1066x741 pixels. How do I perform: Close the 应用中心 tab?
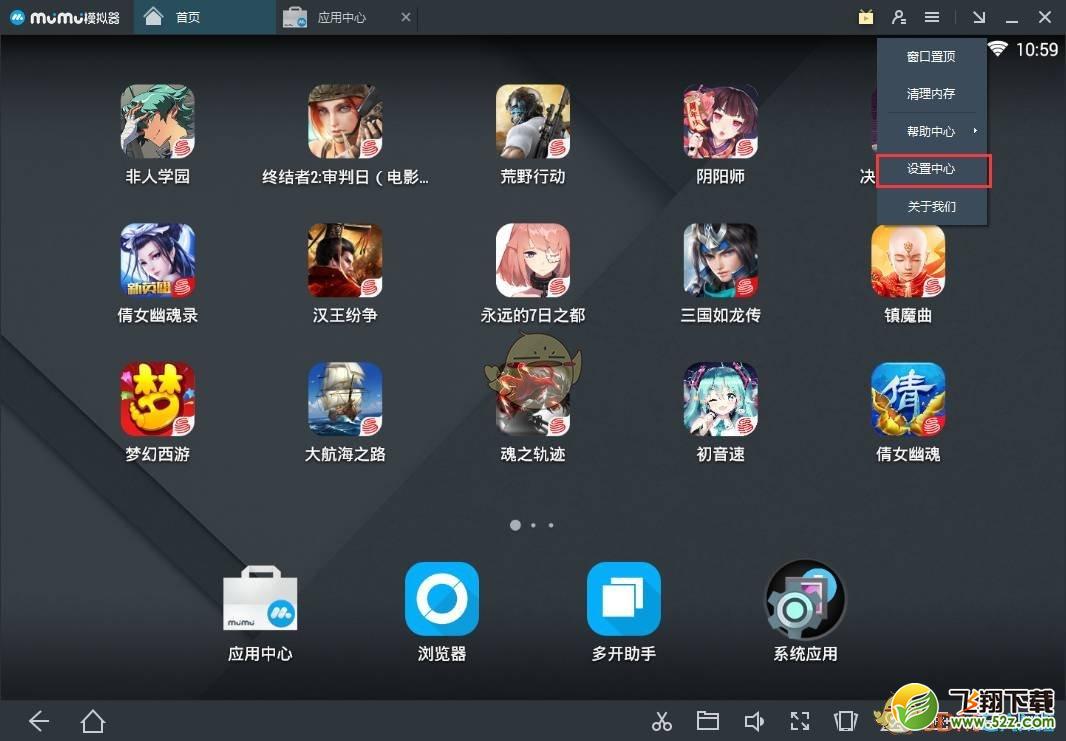405,17
